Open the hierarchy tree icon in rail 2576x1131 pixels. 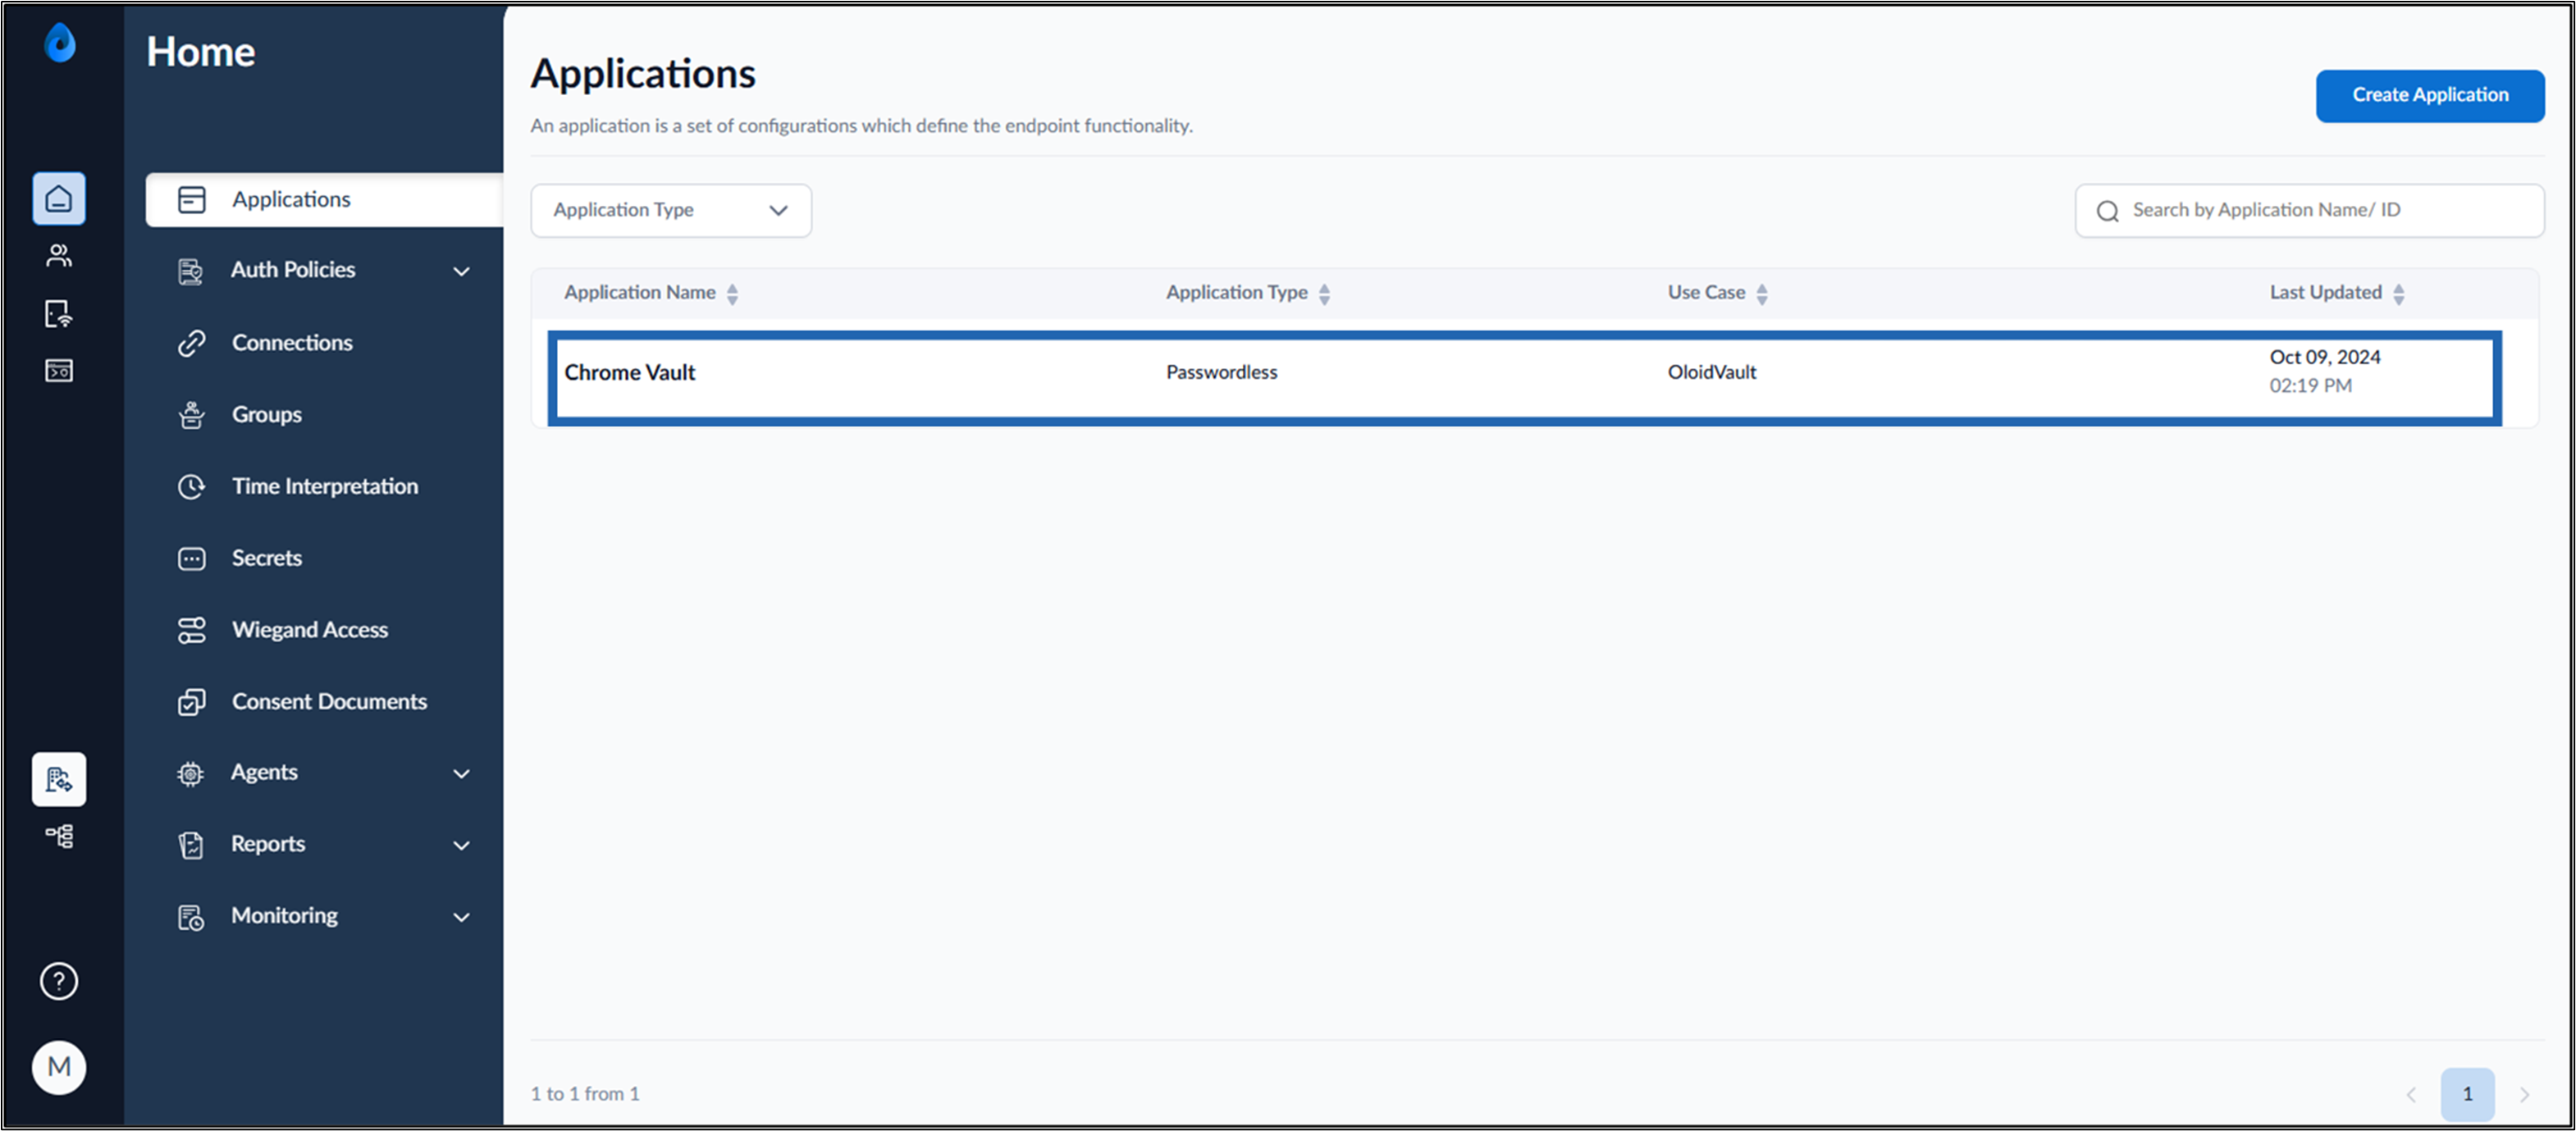click(x=59, y=836)
